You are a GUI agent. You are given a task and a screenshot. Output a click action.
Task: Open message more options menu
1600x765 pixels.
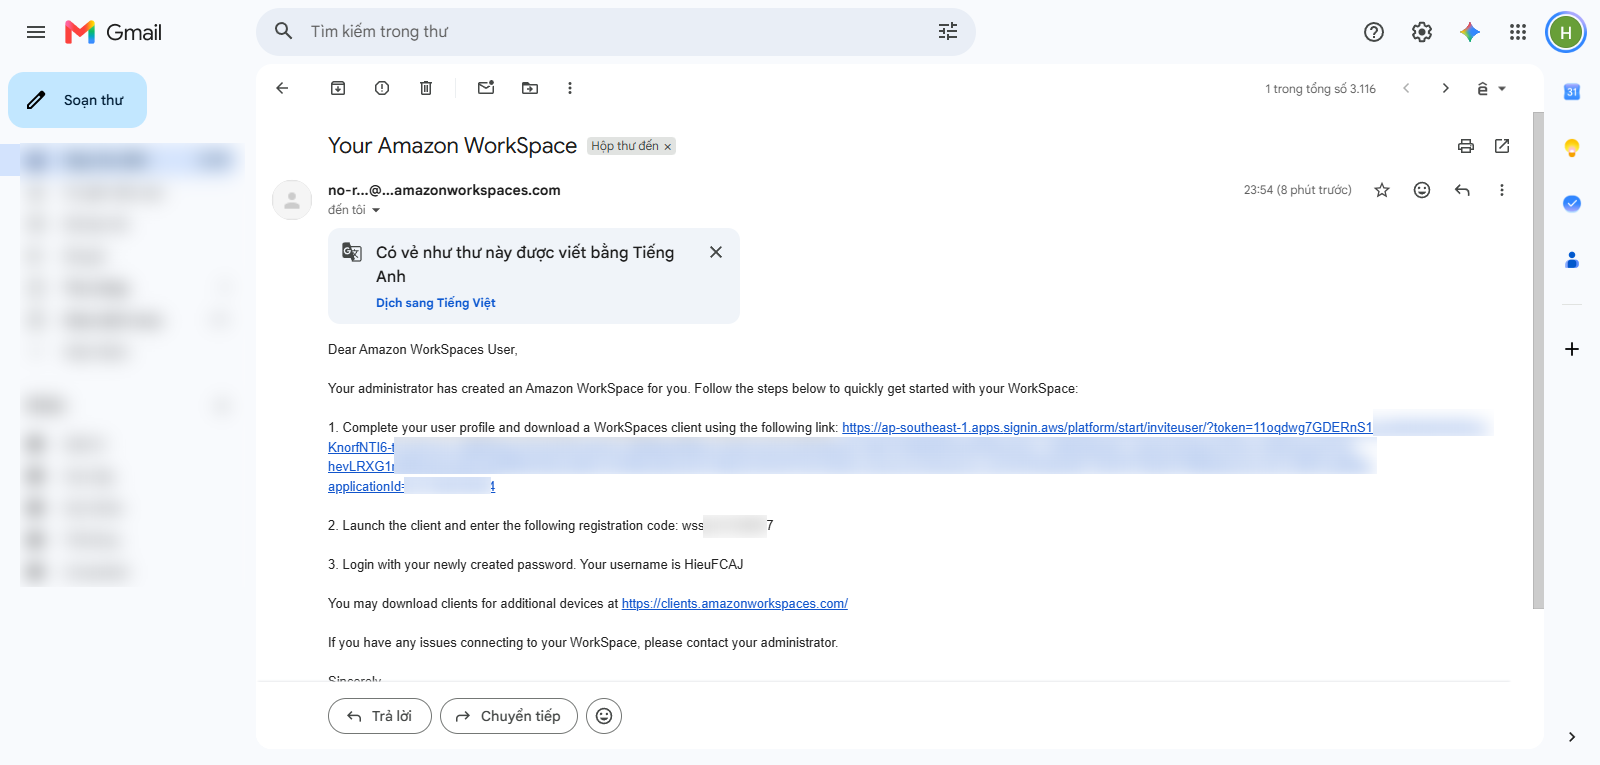pyautogui.click(x=1502, y=190)
